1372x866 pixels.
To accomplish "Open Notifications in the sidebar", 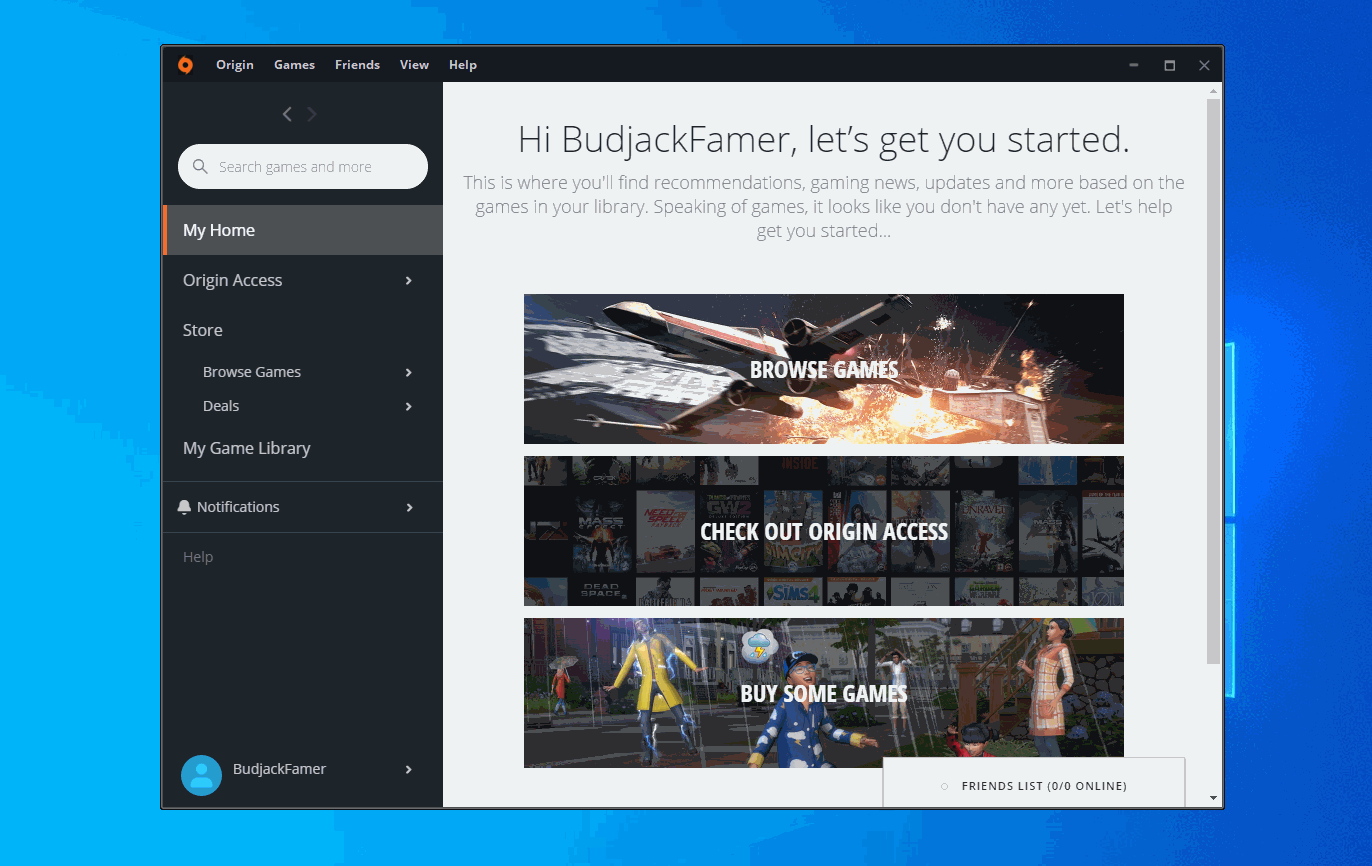I will 238,507.
